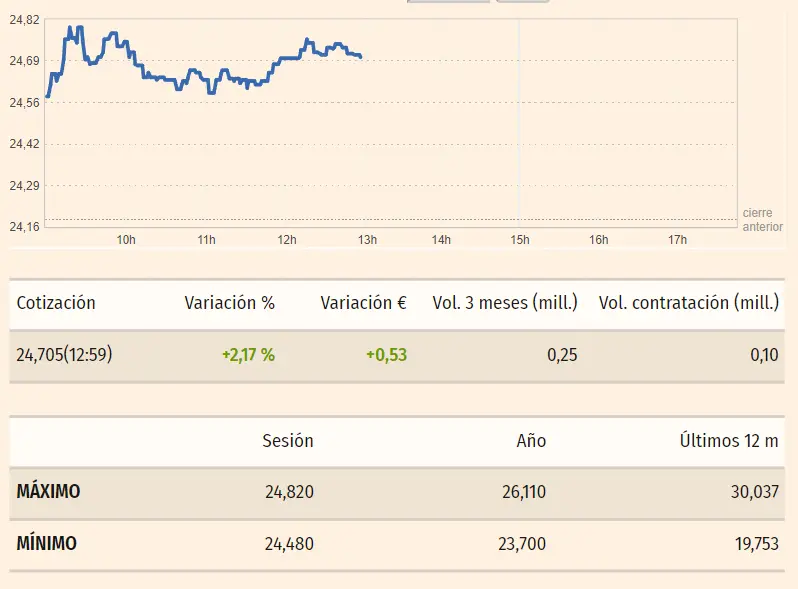The image size is (798, 589).
Task: Click the 15h mark on the time axis
Action: click(519, 240)
